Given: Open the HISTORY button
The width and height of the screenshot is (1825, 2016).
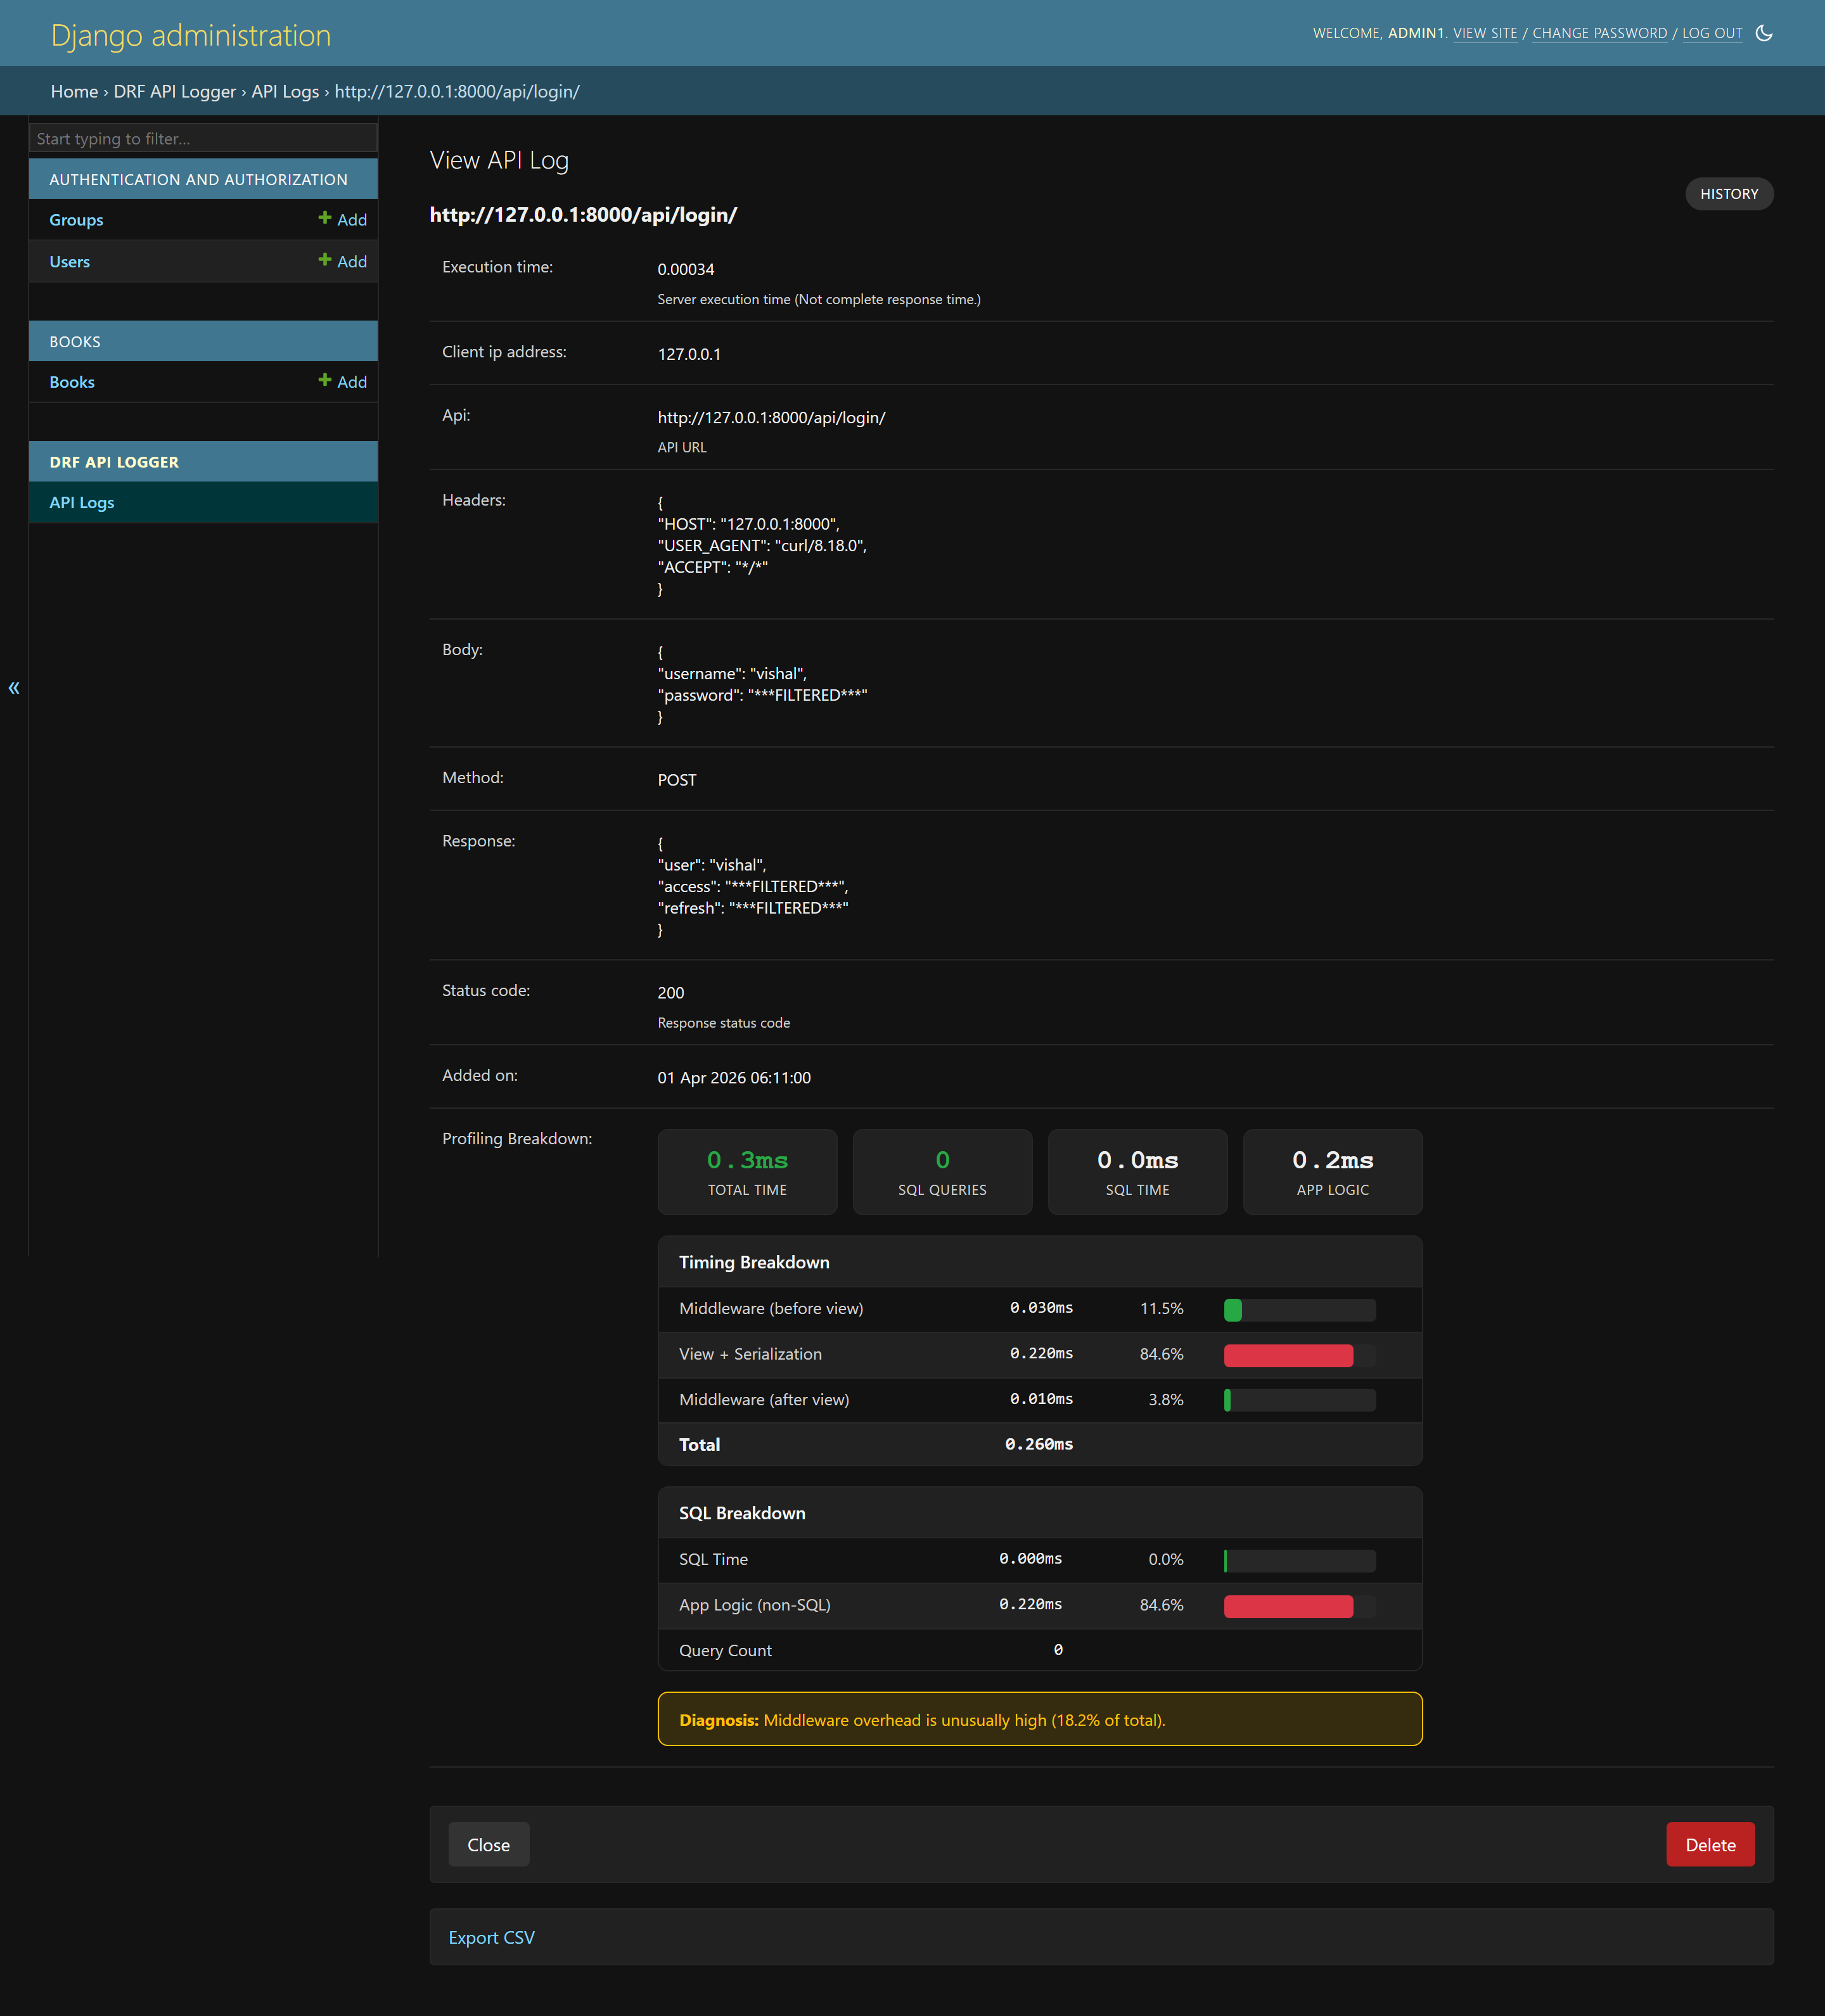Looking at the screenshot, I should pos(1729,194).
